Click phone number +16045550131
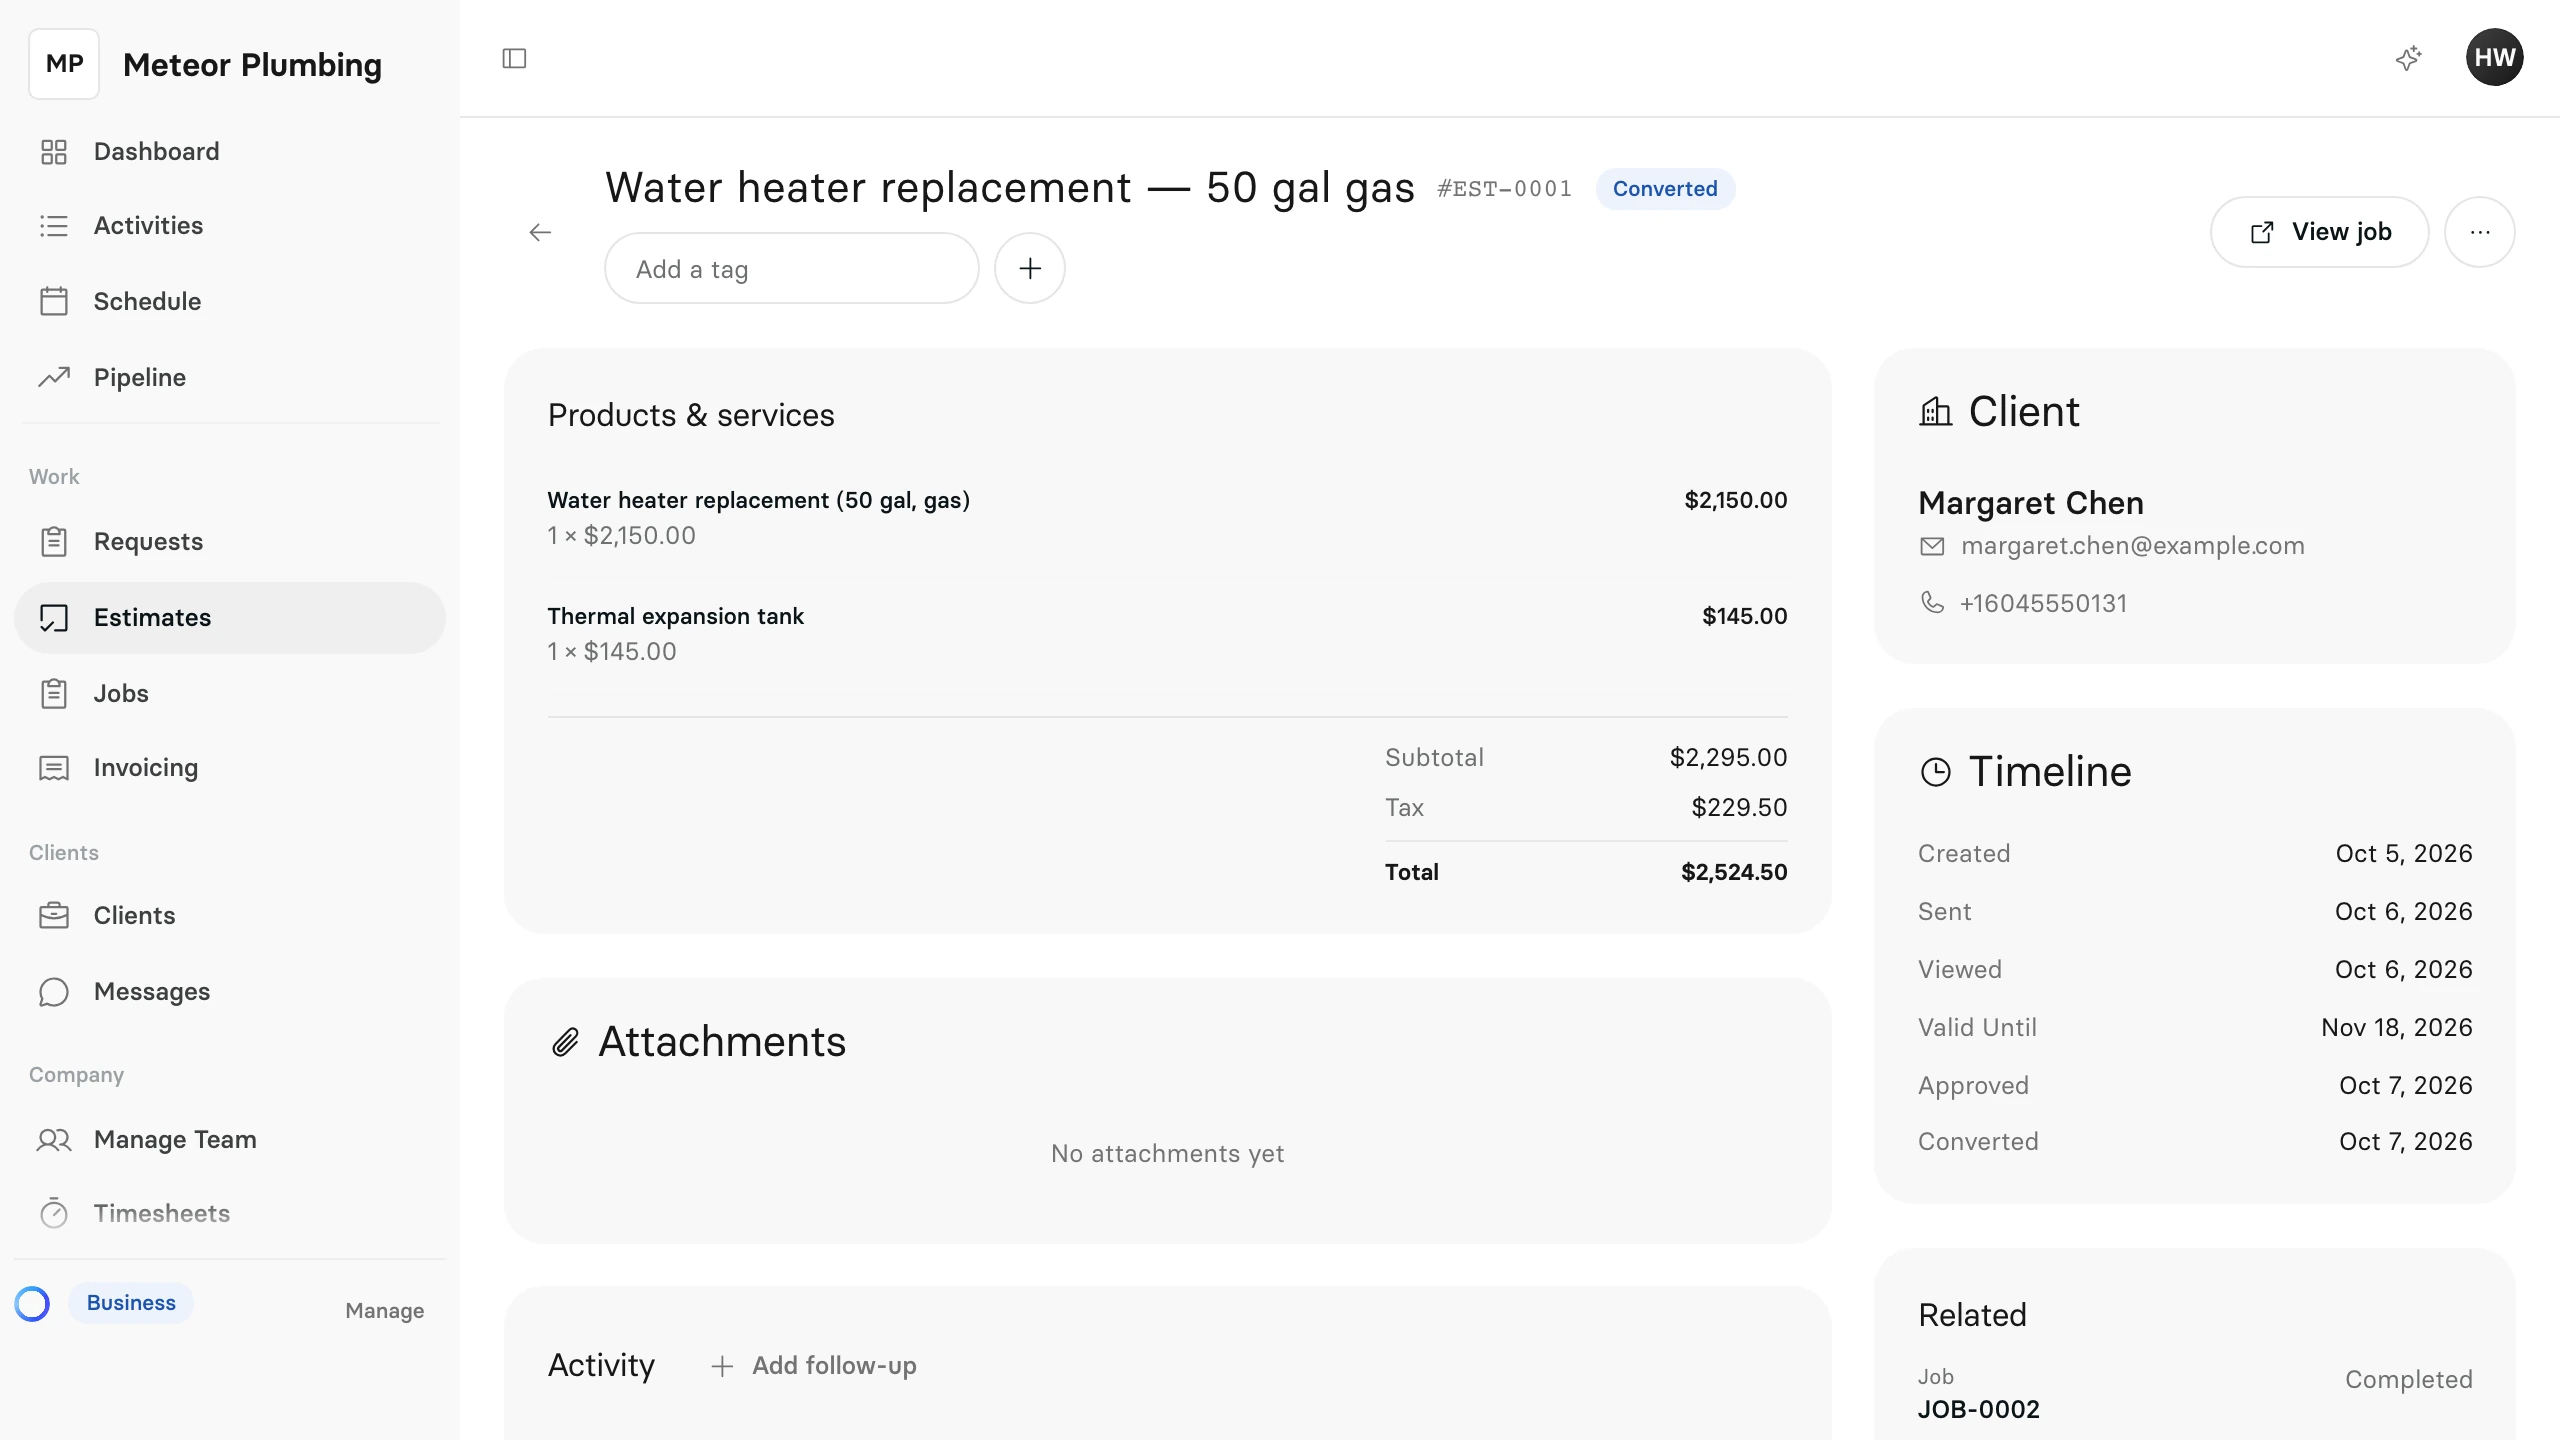The width and height of the screenshot is (2560, 1440). point(2043,603)
